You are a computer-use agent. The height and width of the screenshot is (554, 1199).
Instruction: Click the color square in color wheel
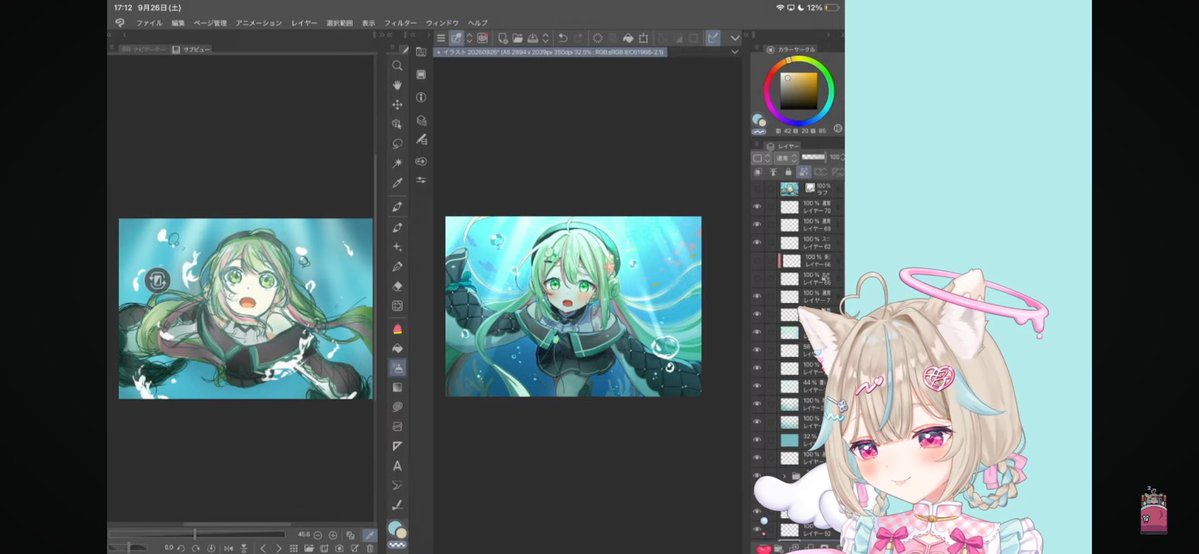click(x=798, y=91)
